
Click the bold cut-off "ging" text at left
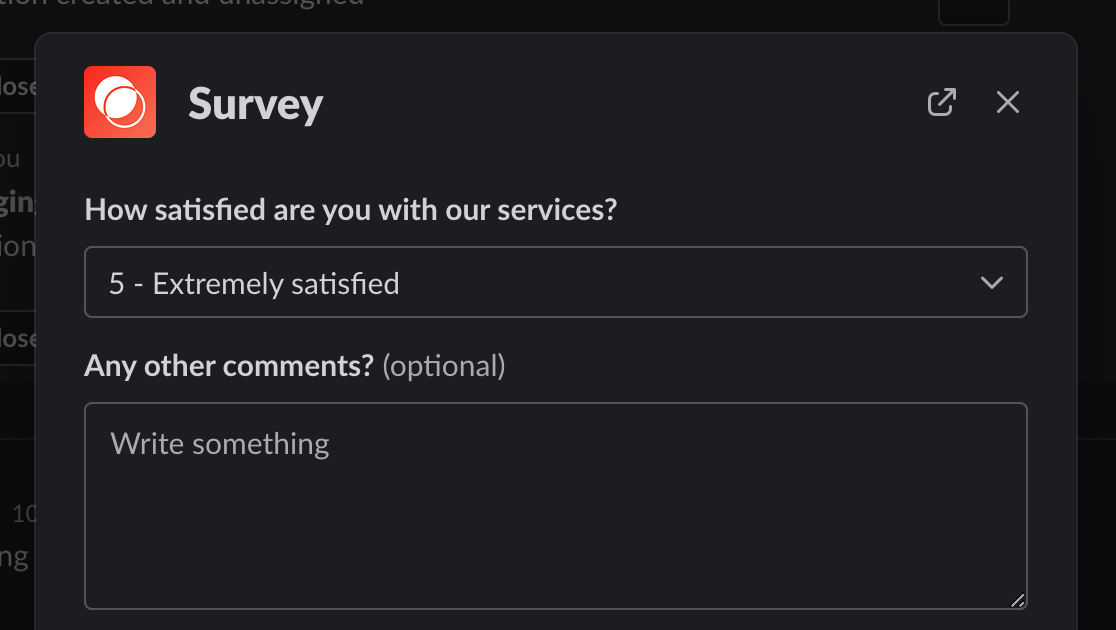(17, 202)
